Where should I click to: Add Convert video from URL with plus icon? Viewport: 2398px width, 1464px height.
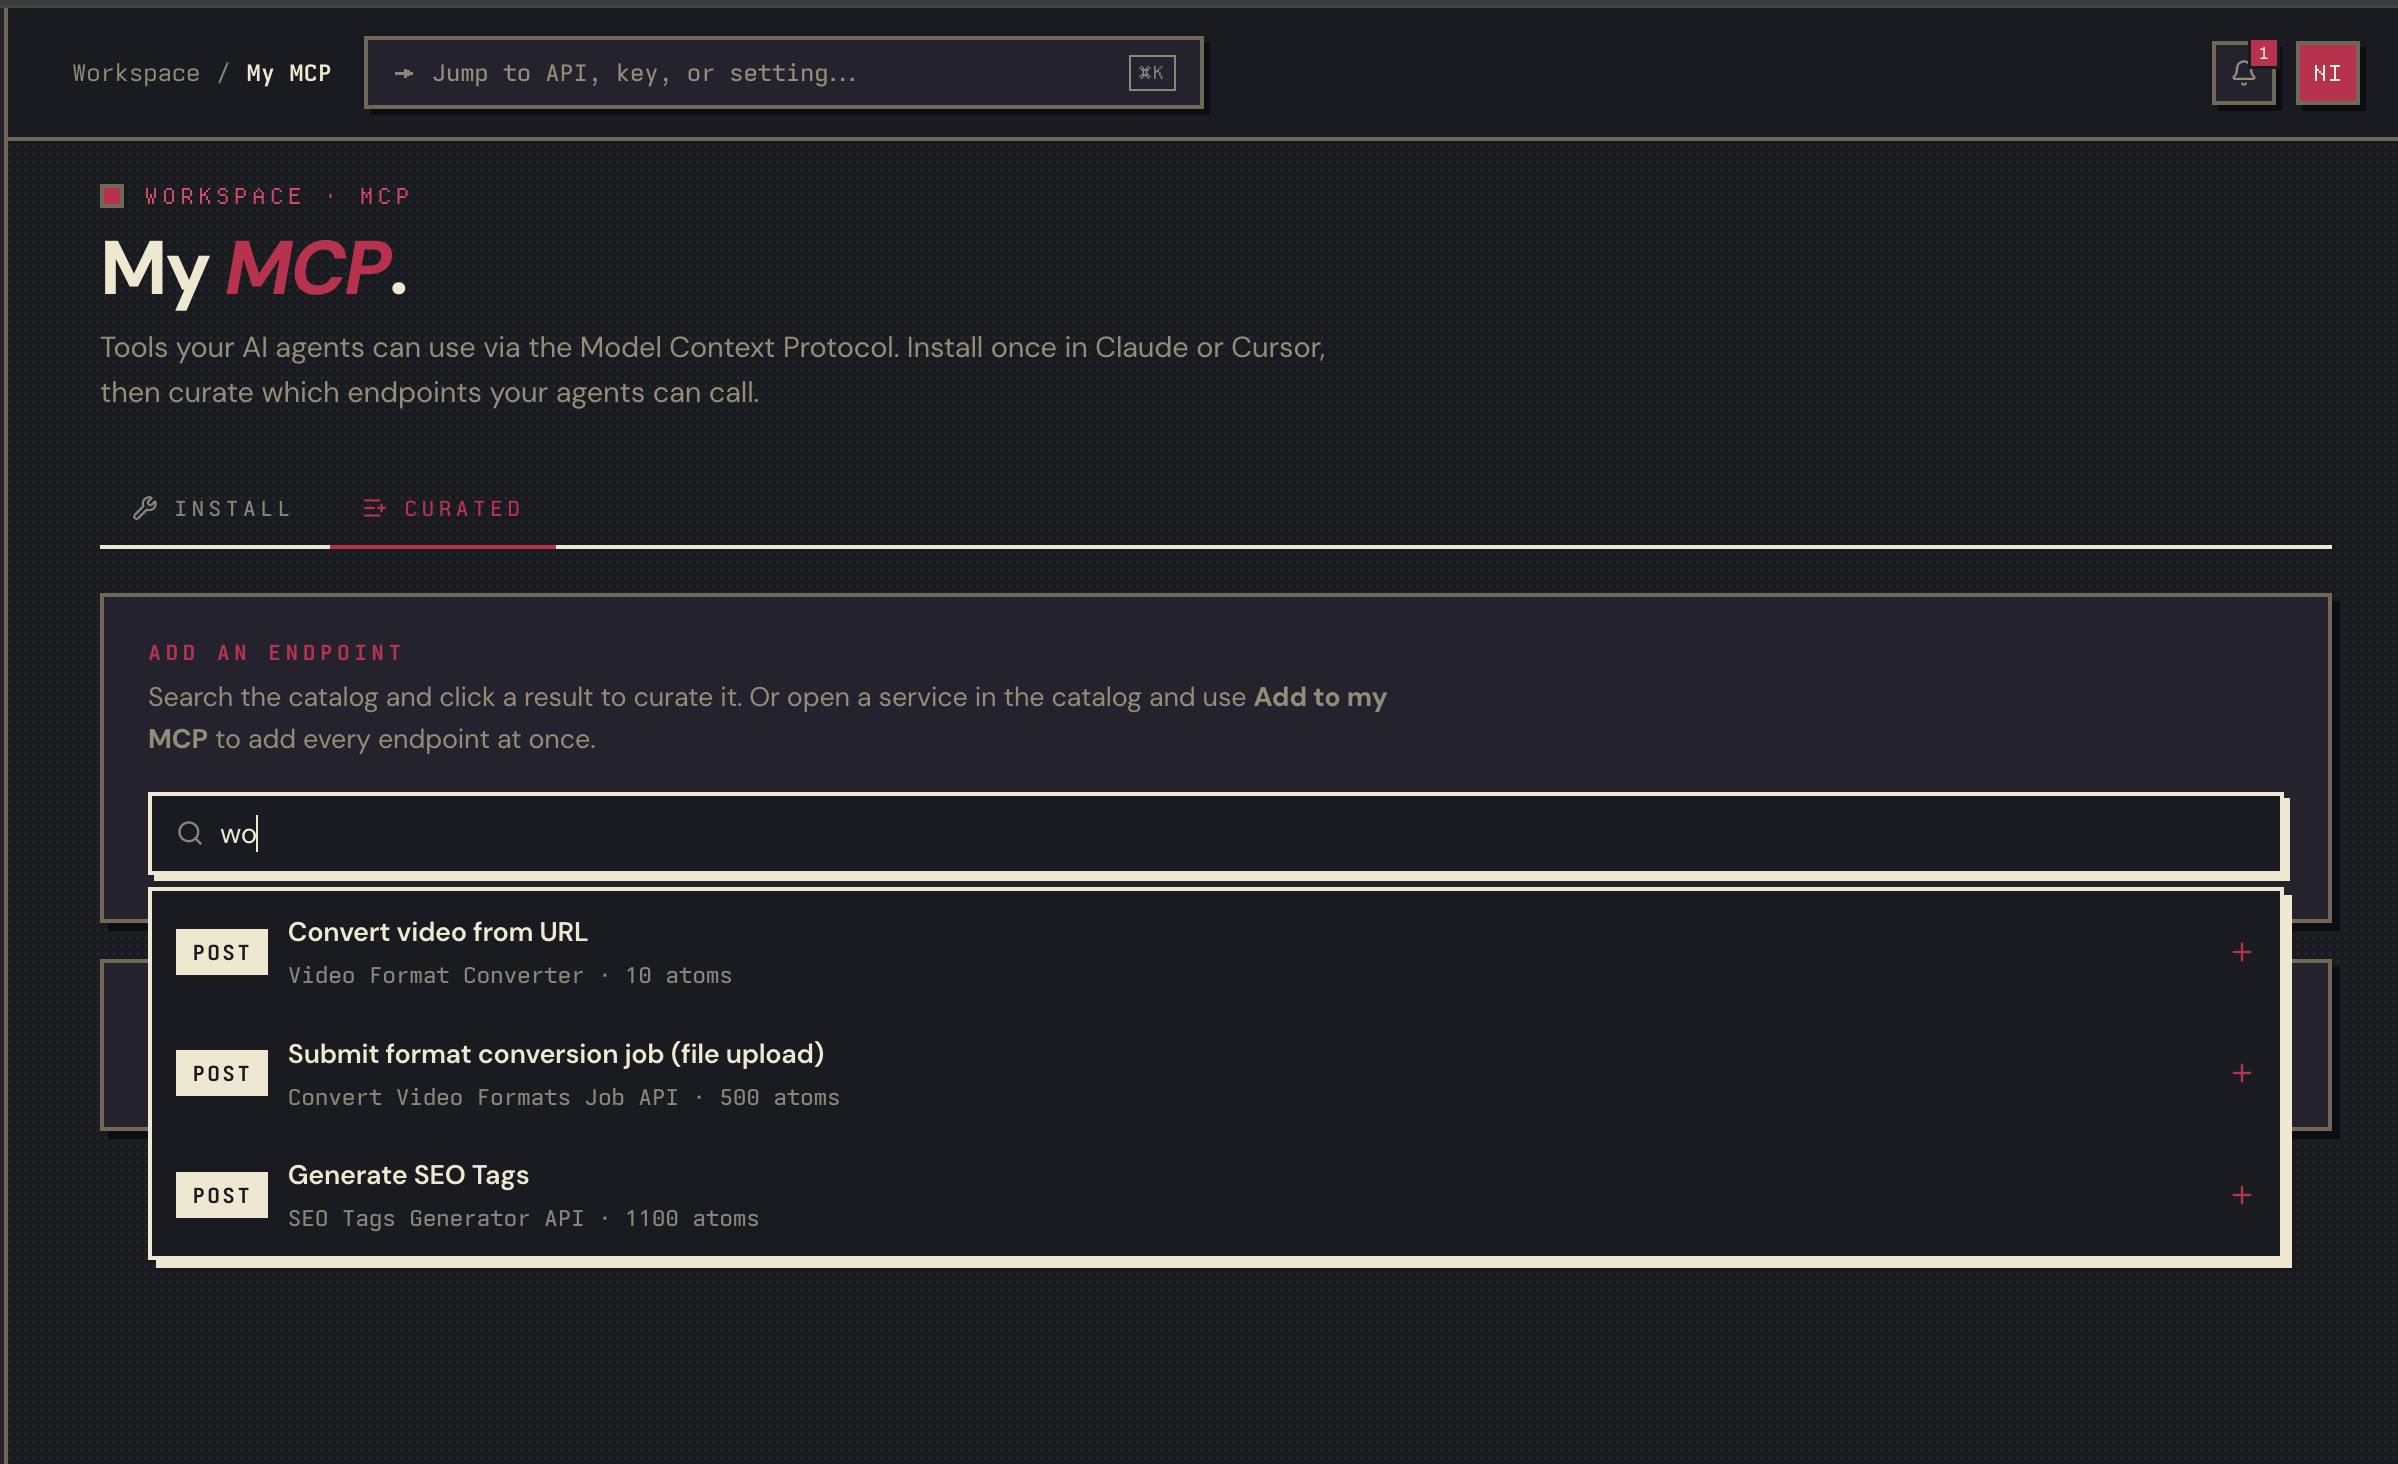tap(2242, 952)
